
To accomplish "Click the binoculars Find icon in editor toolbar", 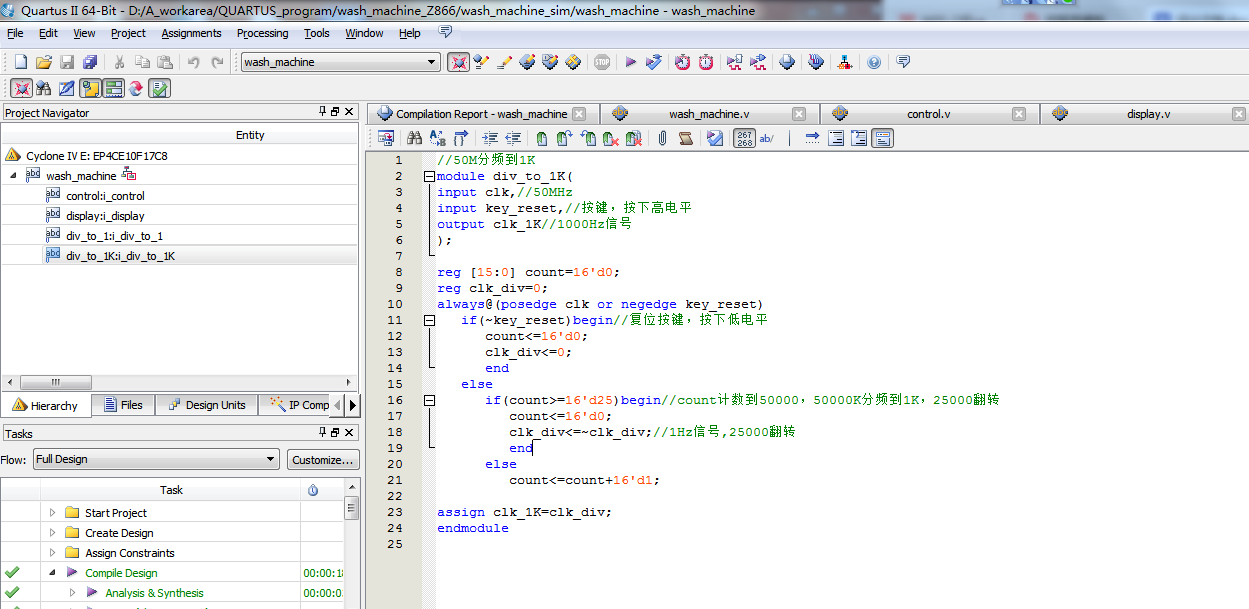I will pyautogui.click(x=414, y=139).
